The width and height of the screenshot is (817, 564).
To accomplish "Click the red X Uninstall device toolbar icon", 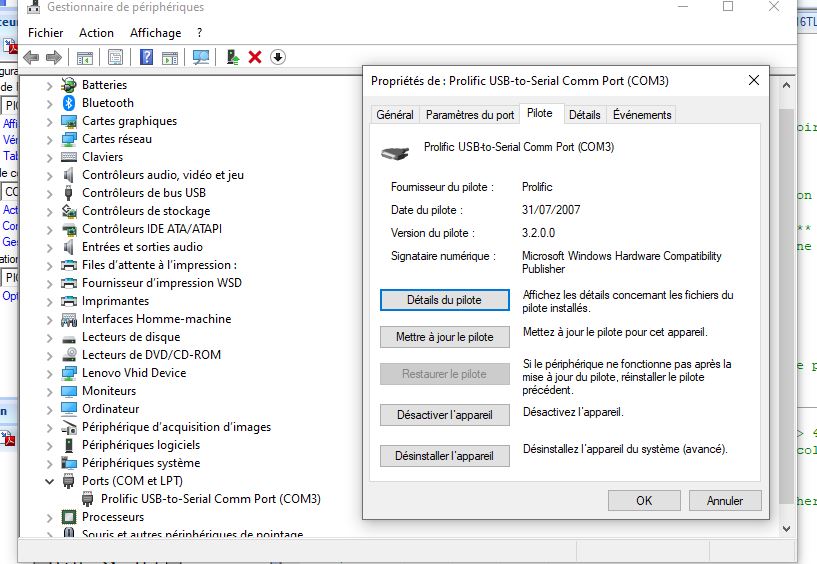I will pos(255,57).
